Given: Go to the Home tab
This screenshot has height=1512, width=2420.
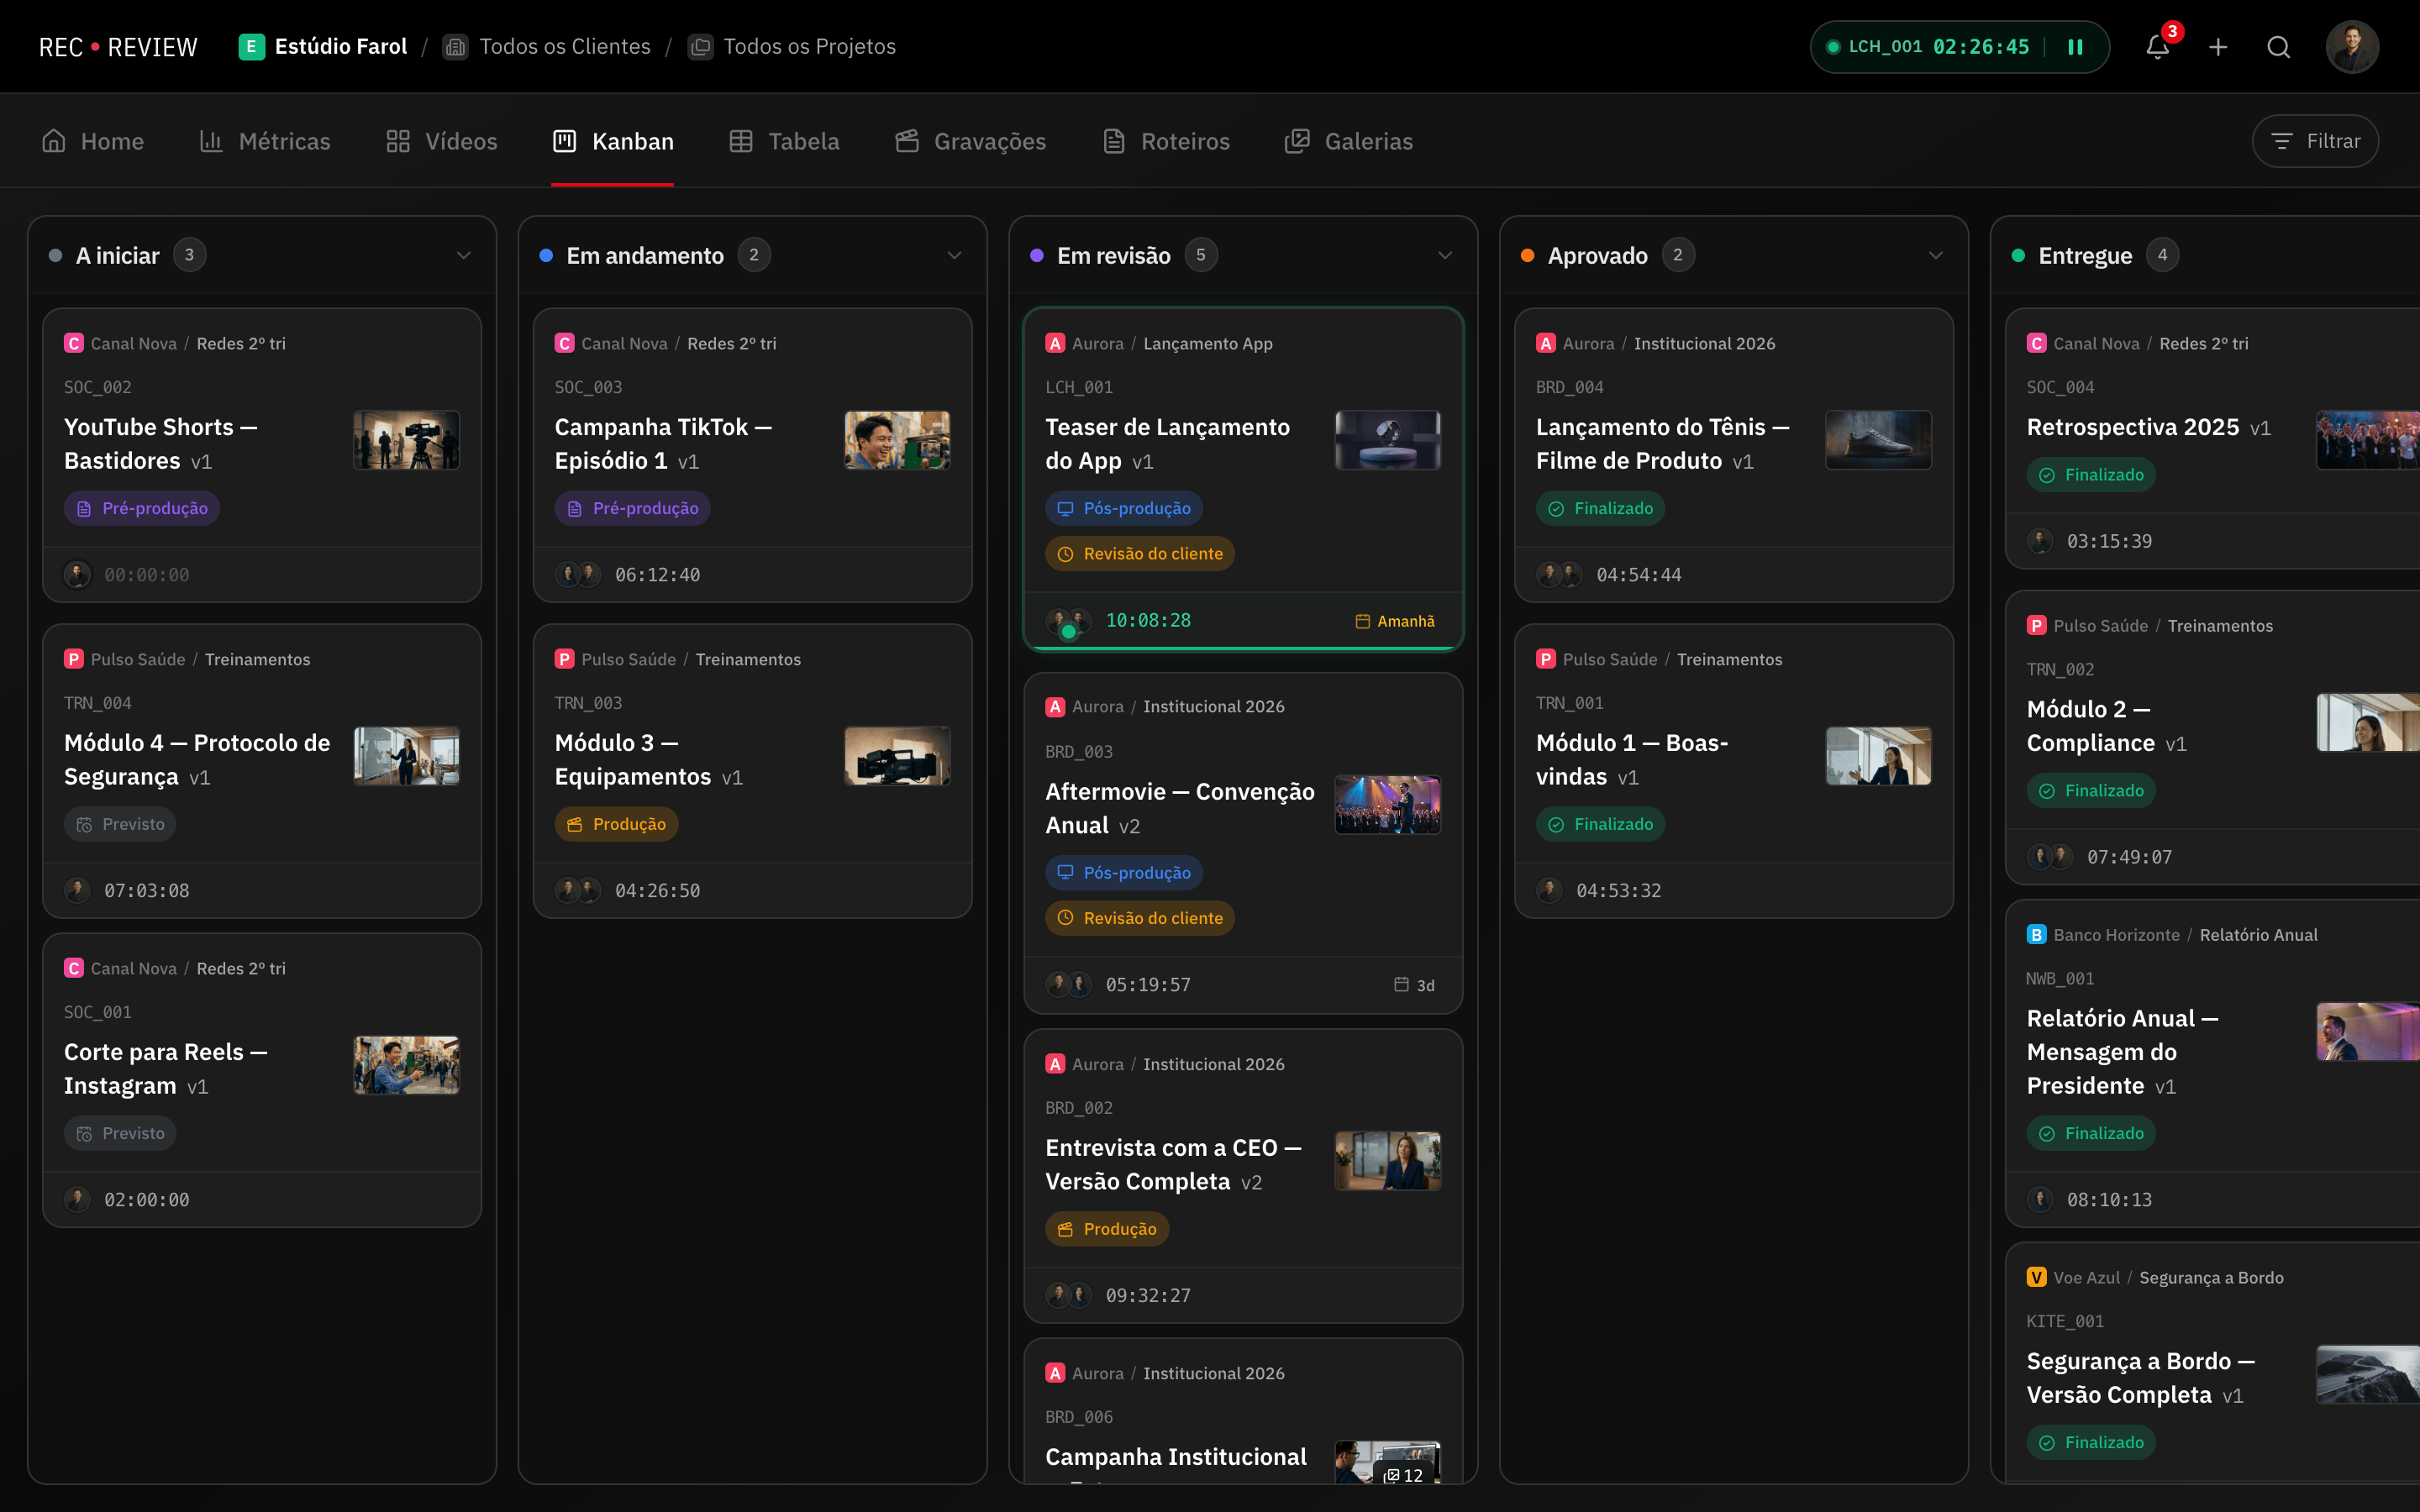Looking at the screenshot, I should pyautogui.click(x=93, y=141).
